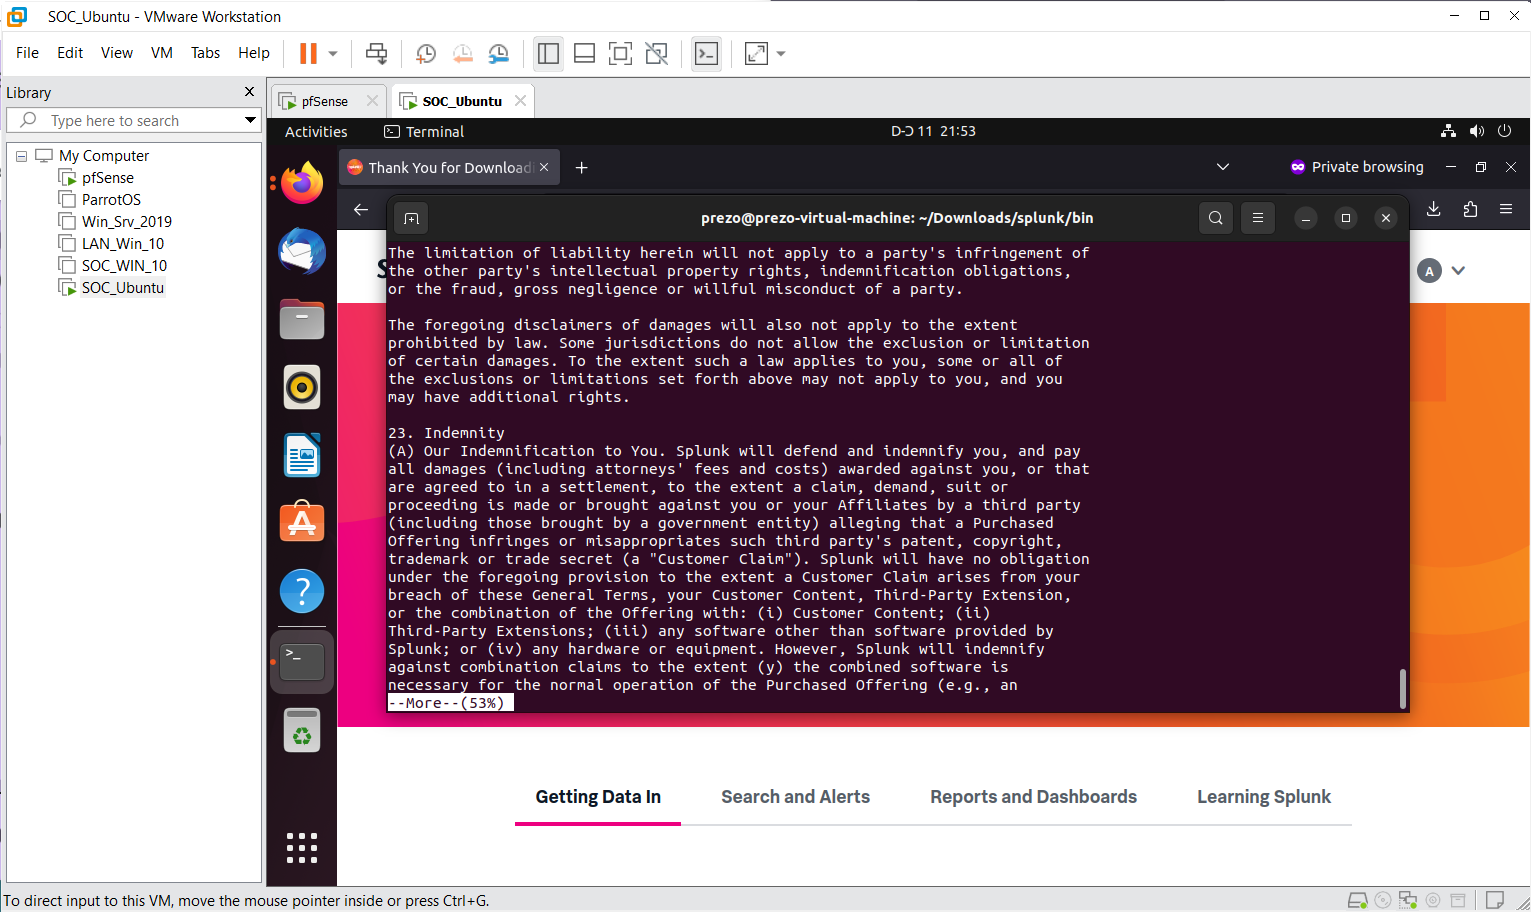Open the Ubuntu Activities overview

point(316,132)
